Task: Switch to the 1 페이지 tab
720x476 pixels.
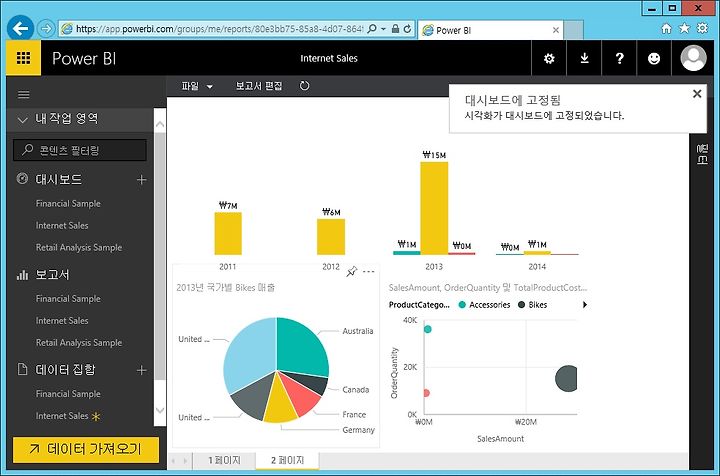Action: pos(224,460)
